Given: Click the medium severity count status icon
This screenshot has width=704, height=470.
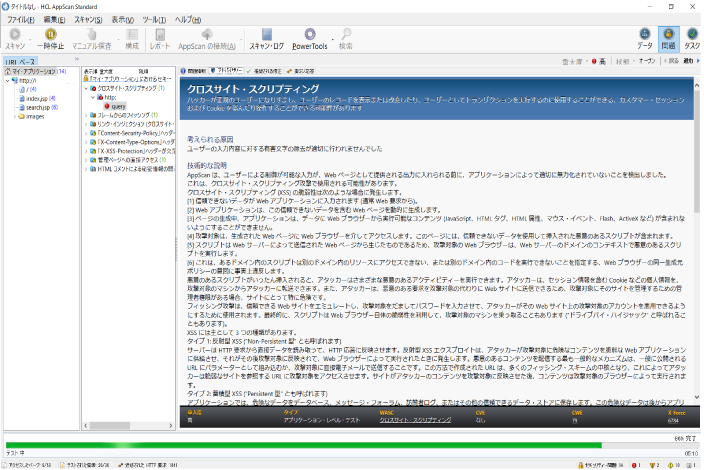Looking at the screenshot, I should coord(652,466).
